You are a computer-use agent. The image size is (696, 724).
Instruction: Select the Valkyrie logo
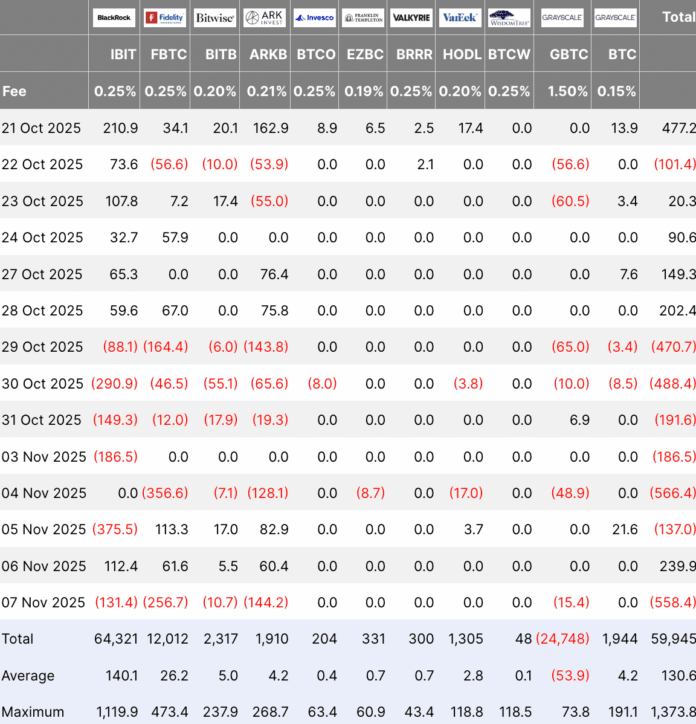[412, 18]
